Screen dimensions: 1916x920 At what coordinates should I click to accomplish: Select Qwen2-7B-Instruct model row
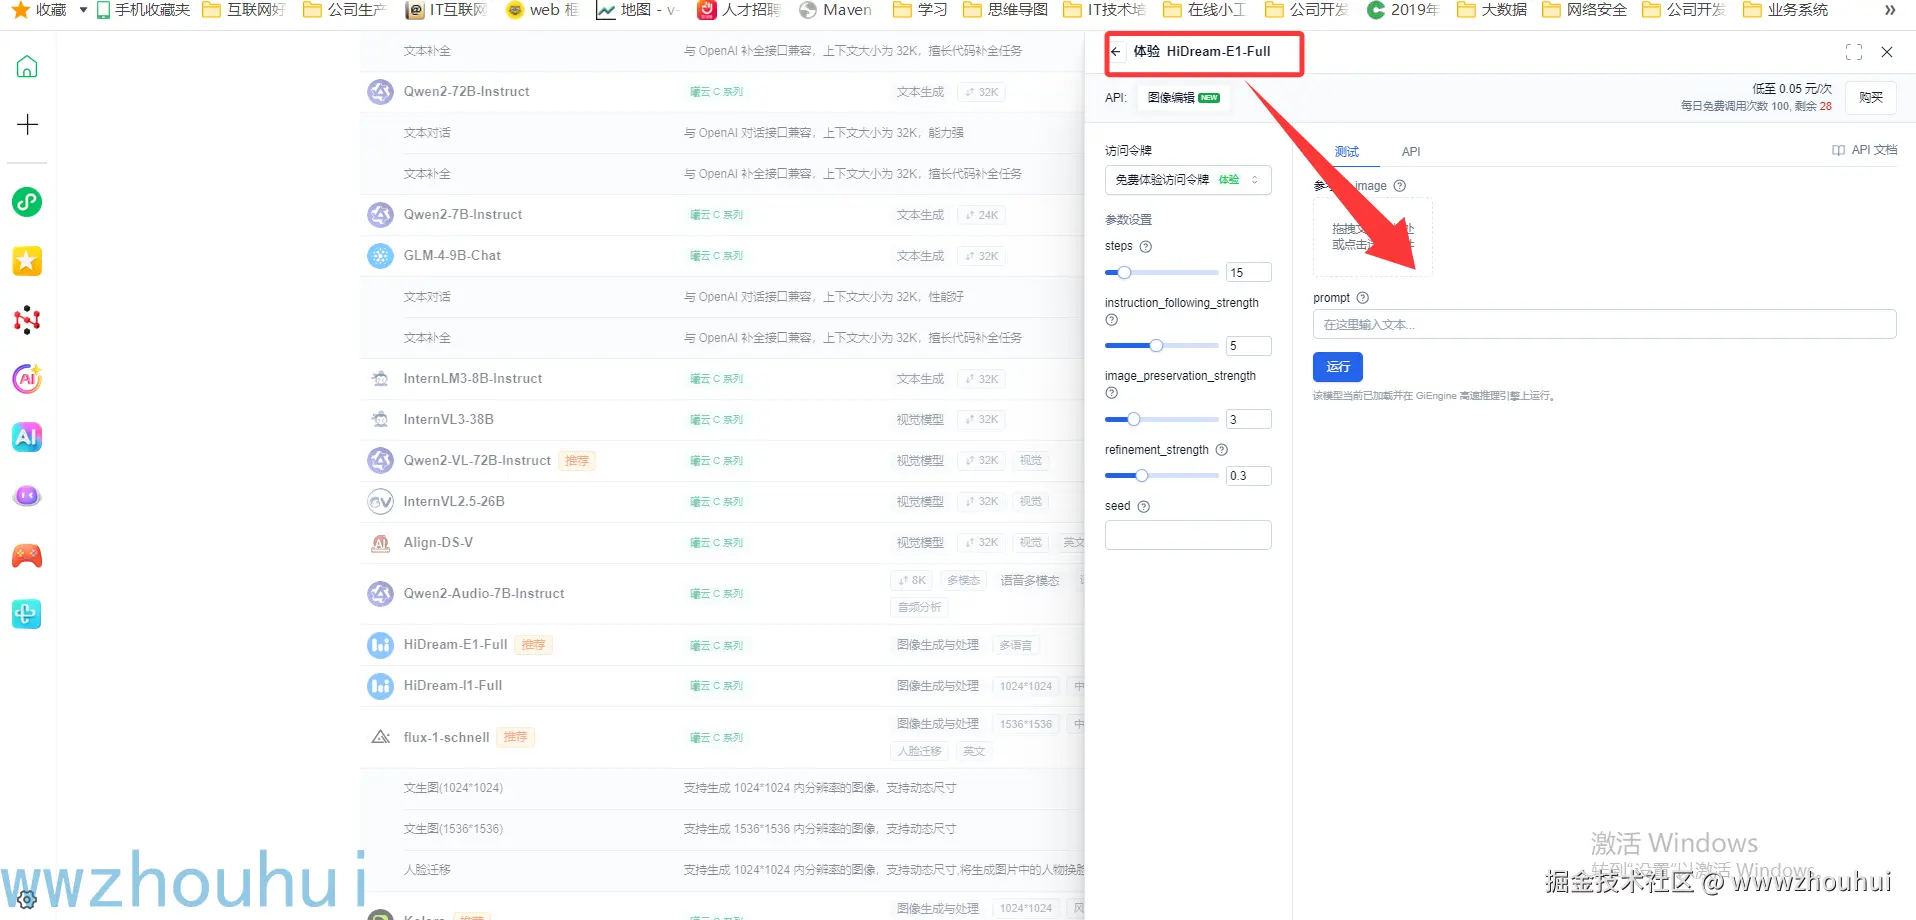tap(722, 215)
